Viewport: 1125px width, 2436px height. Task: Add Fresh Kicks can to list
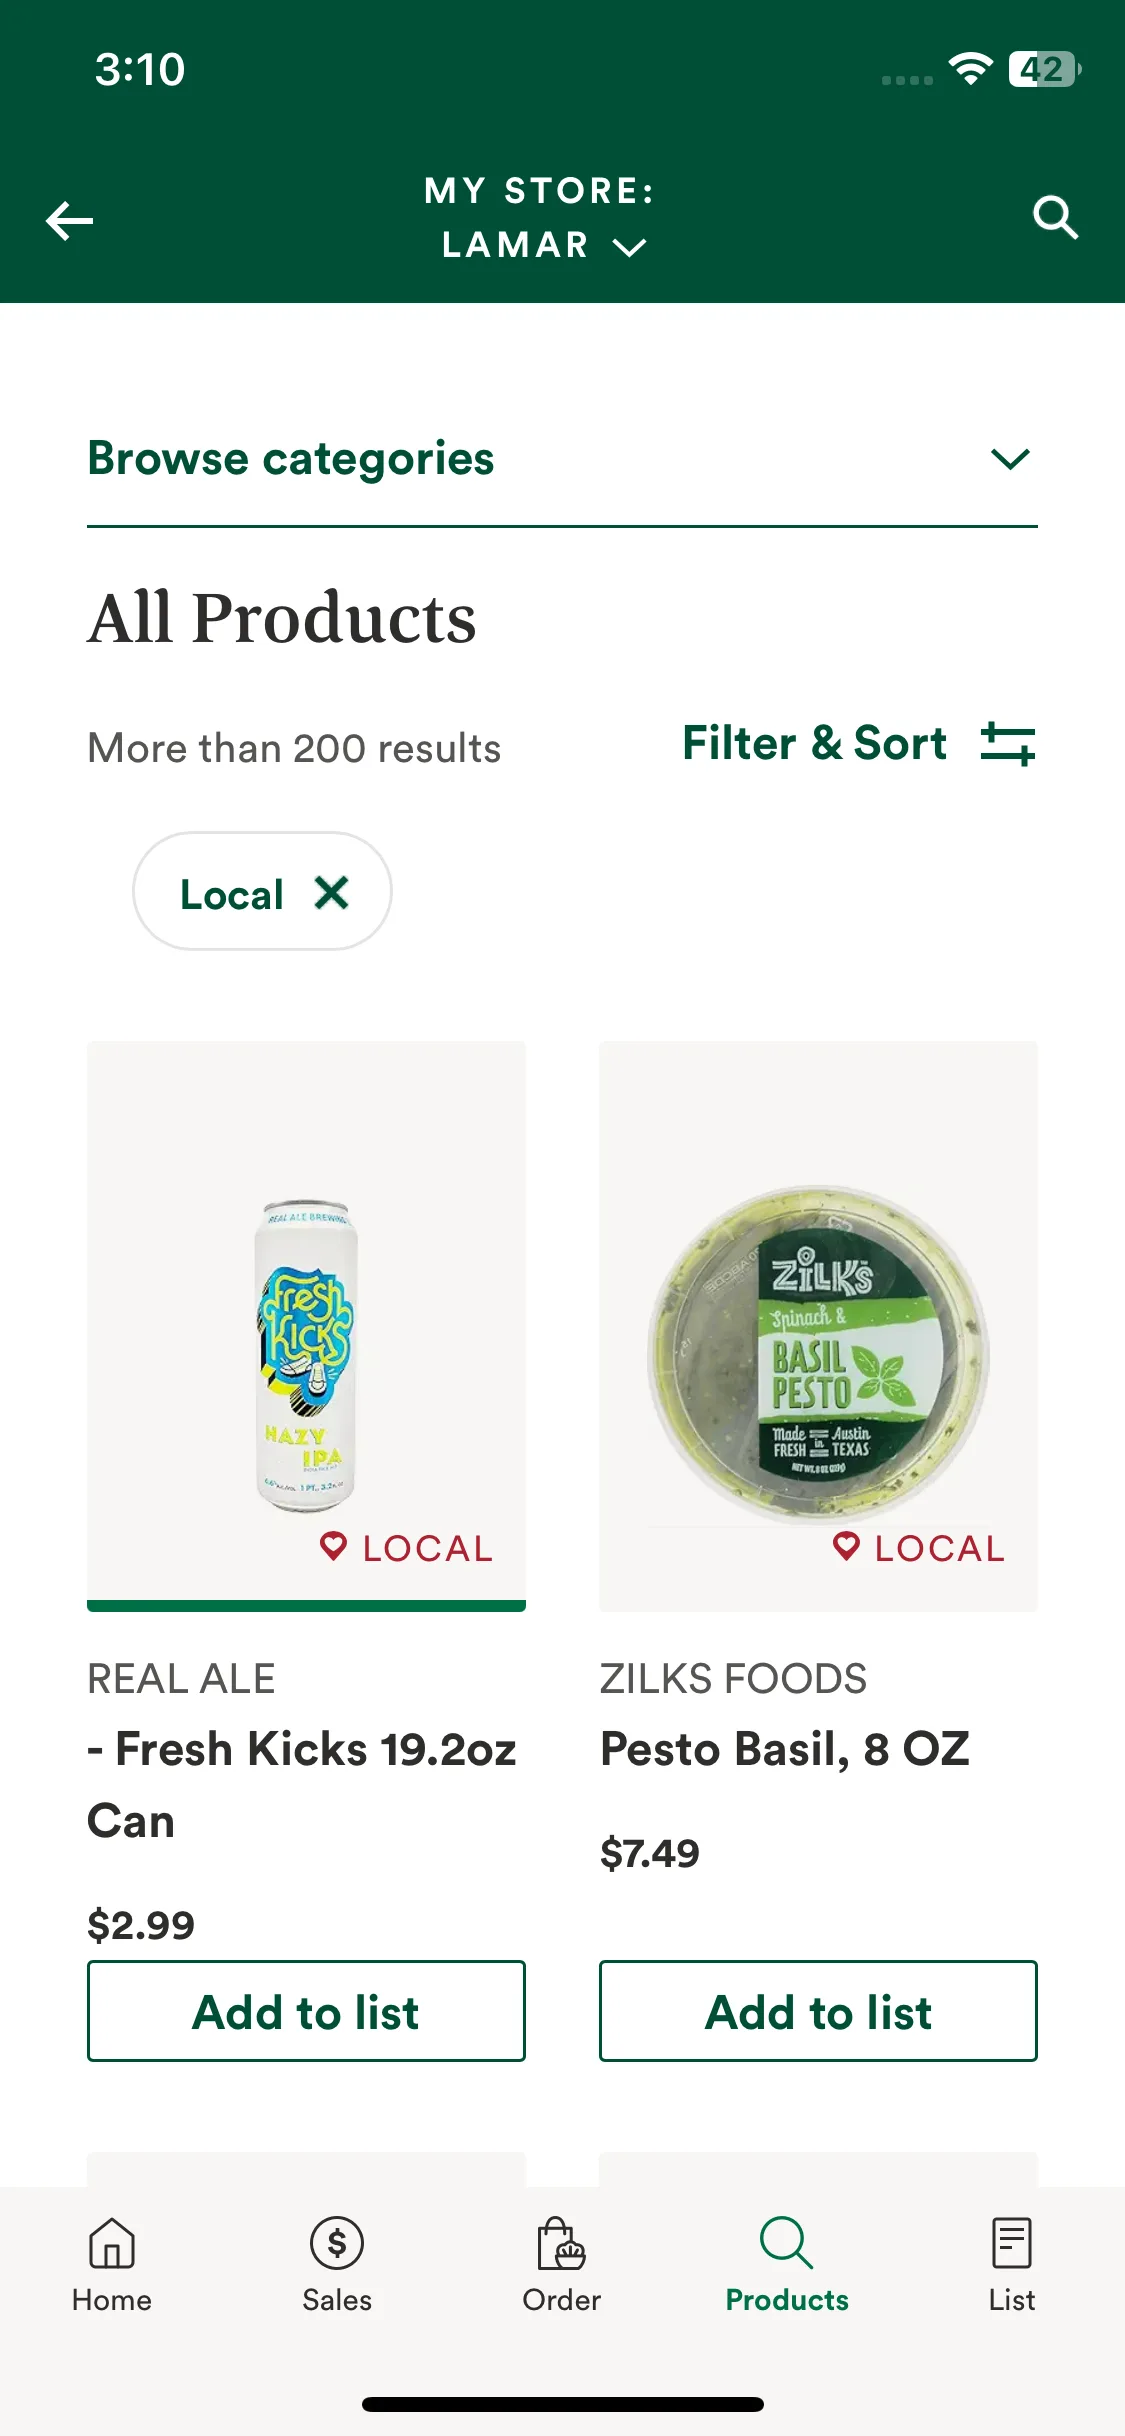pyautogui.click(x=306, y=2011)
